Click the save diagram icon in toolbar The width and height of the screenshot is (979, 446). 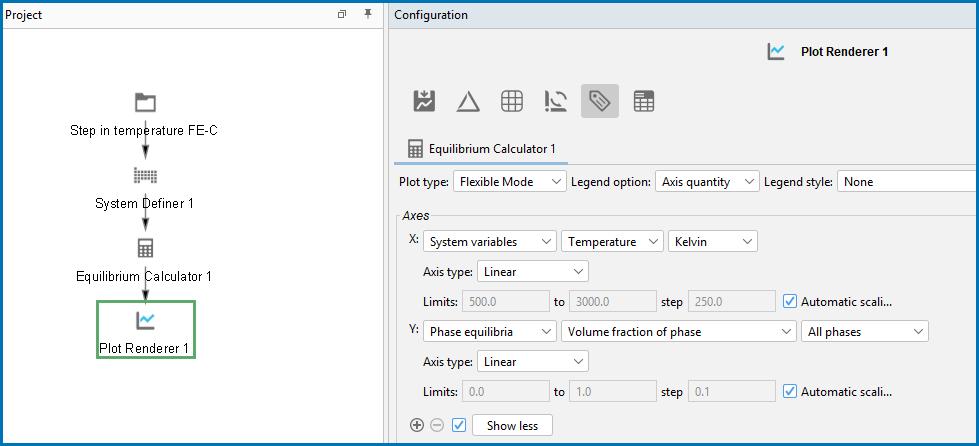point(425,101)
